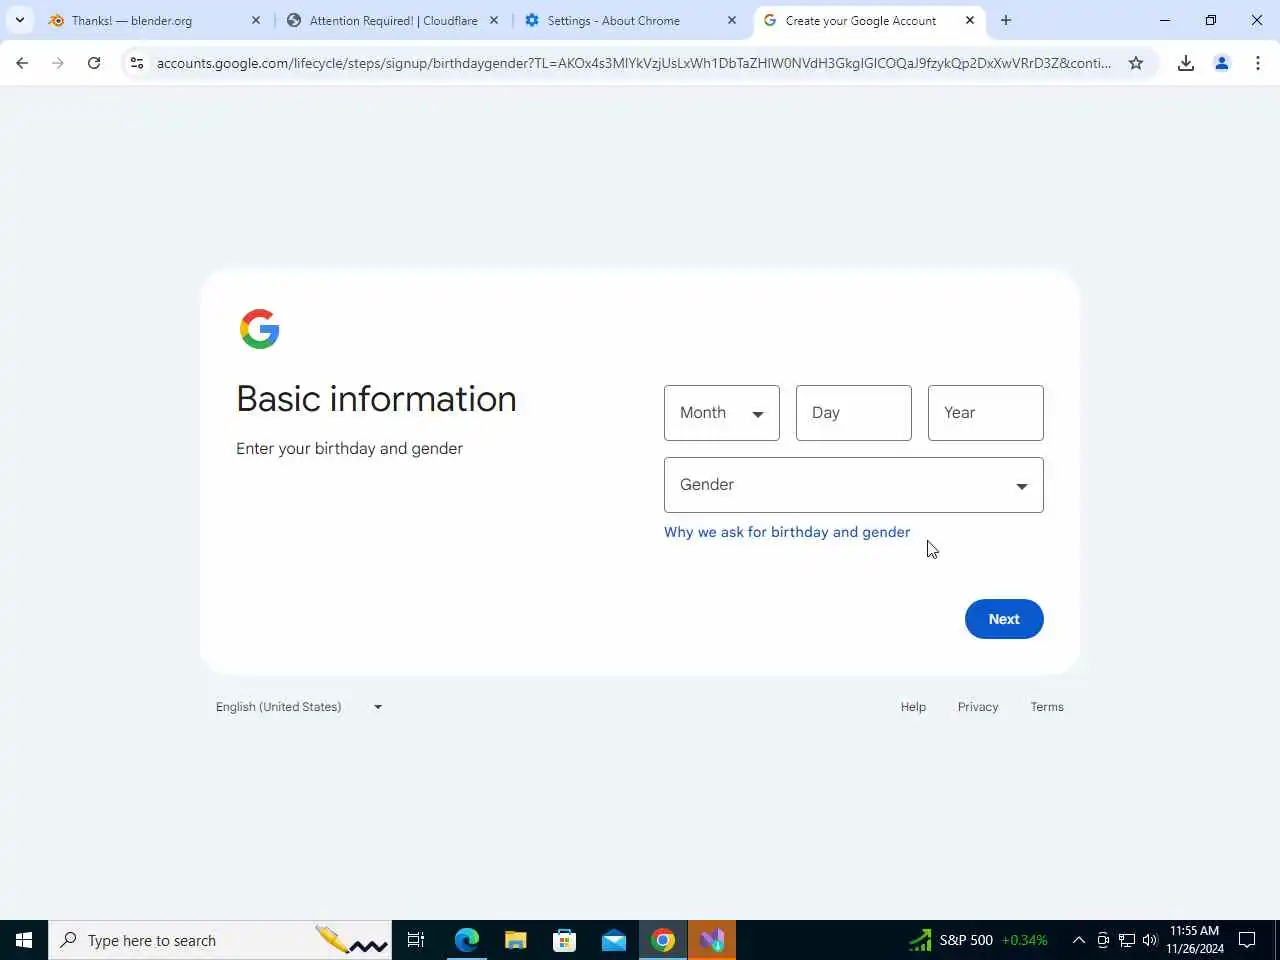Go back to the previous page
This screenshot has width=1280, height=960.
22,63
